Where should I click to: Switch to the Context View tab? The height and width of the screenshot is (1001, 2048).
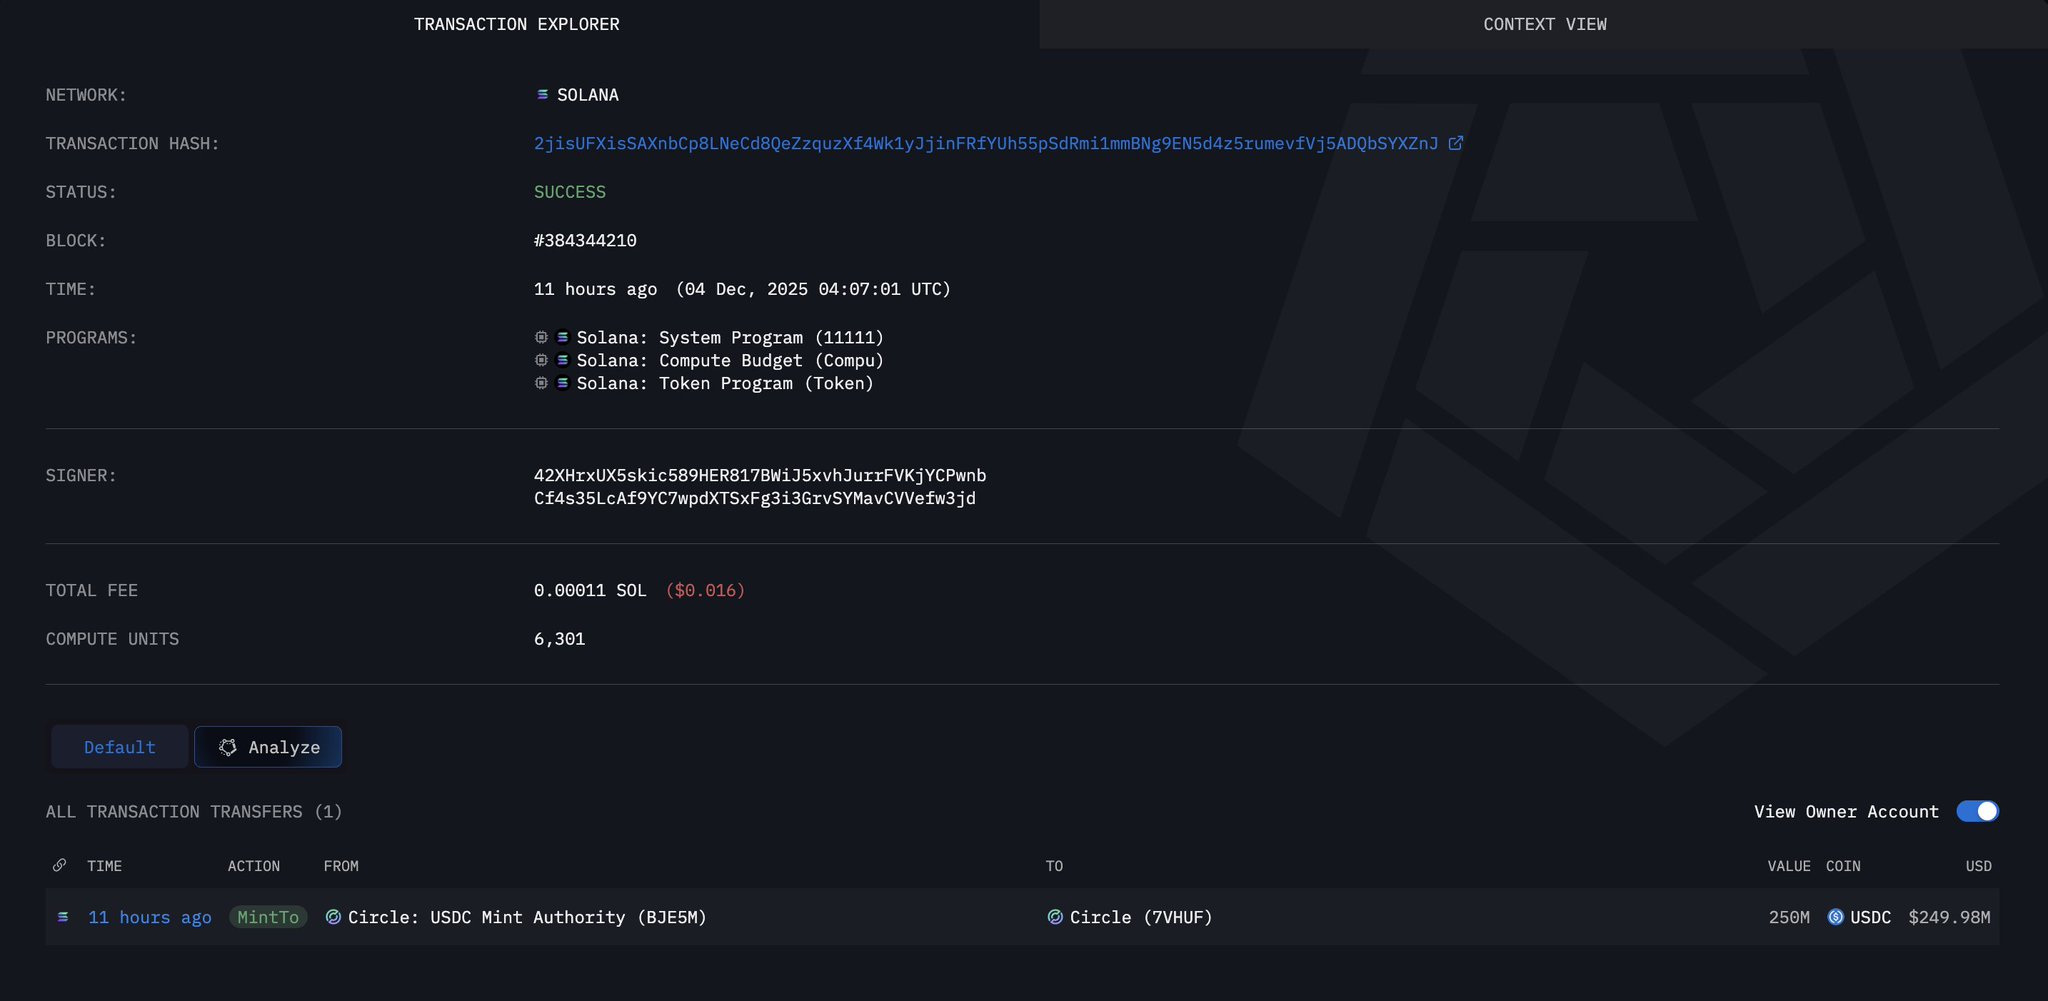pyautogui.click(x=1544, y=24)
